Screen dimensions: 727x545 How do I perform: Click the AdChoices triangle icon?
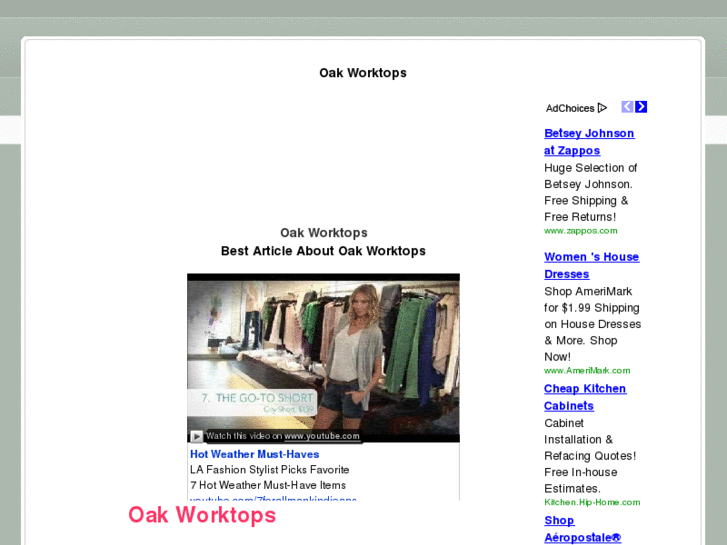pyautogui.click(x=602, y=108)
